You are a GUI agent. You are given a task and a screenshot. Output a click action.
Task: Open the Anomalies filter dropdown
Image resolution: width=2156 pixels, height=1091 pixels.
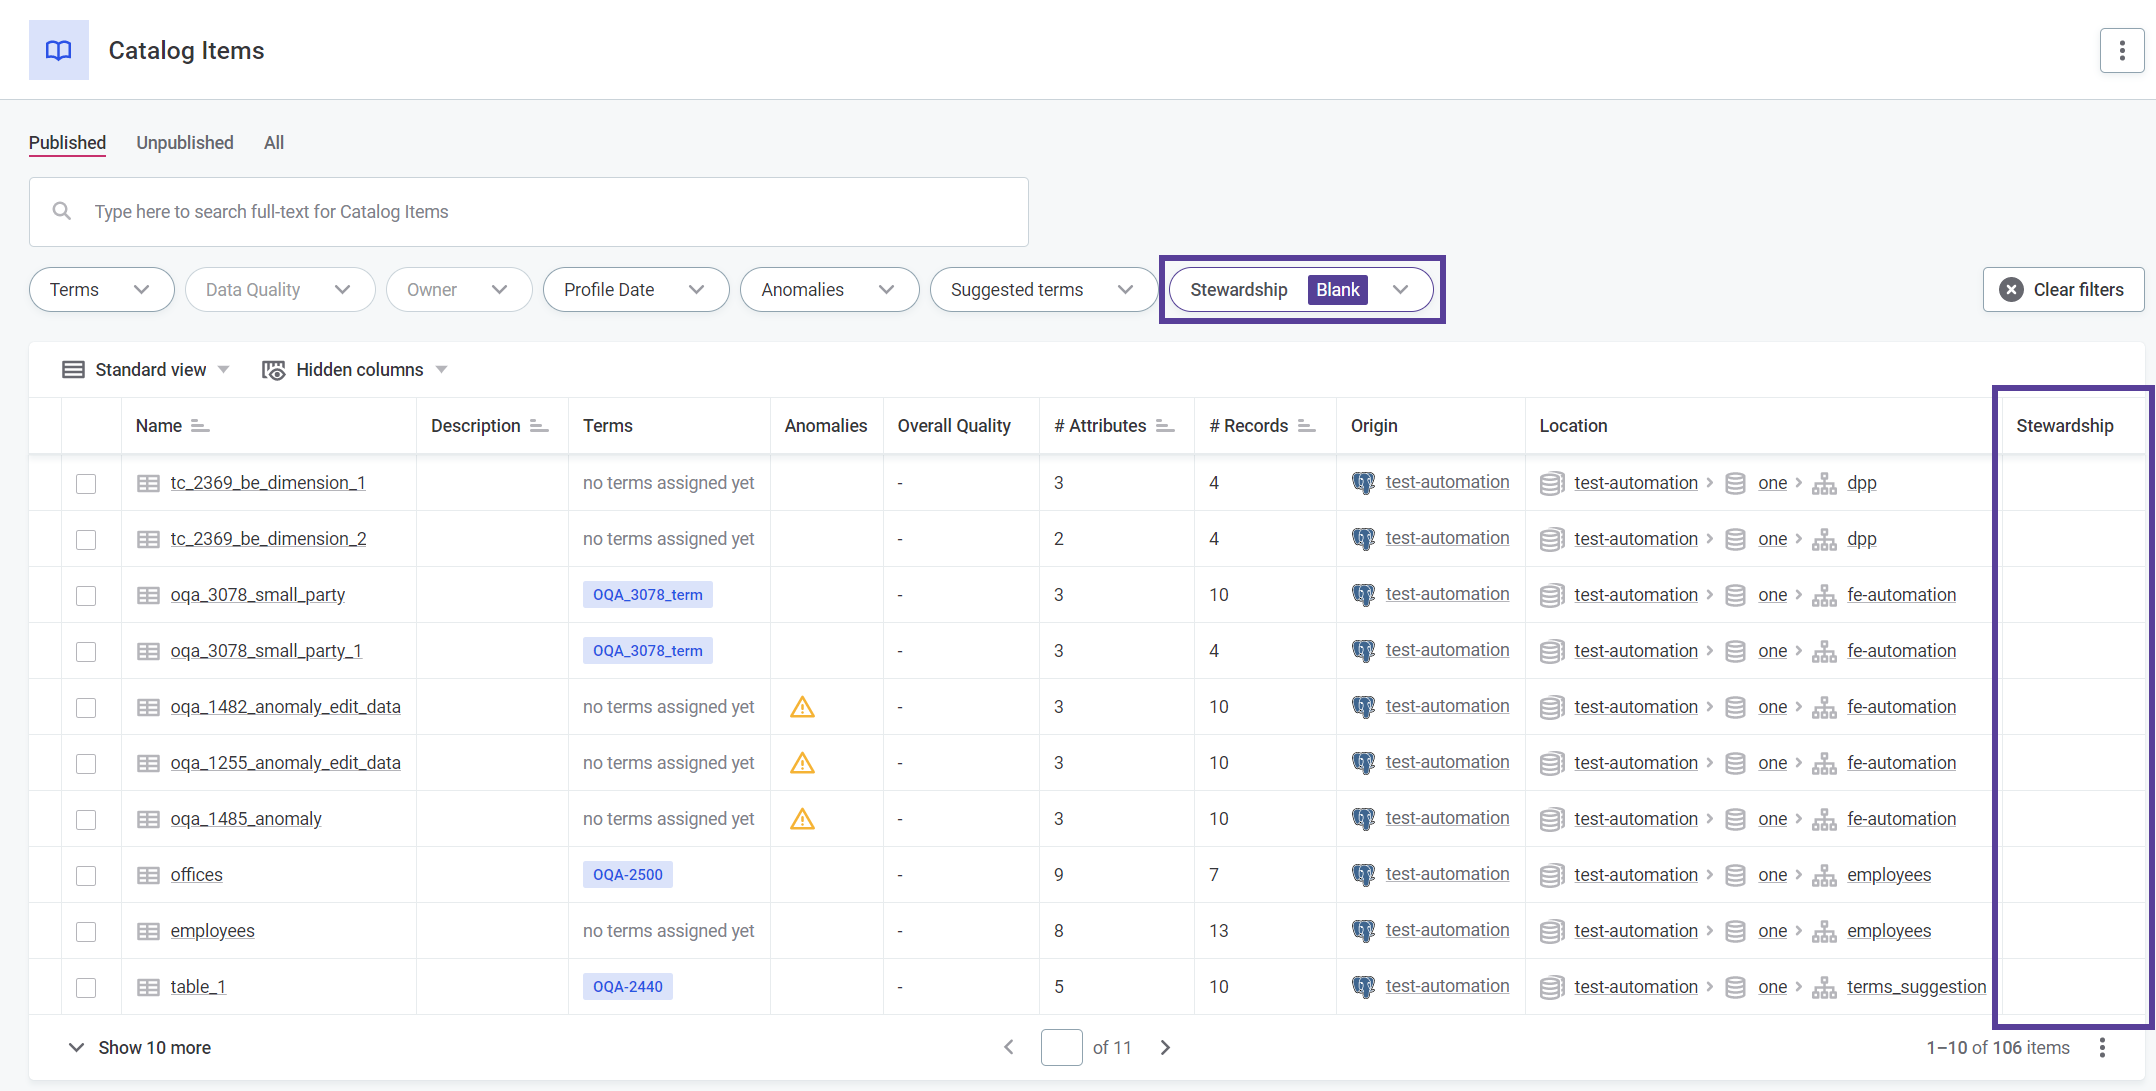tap(828, 290)
